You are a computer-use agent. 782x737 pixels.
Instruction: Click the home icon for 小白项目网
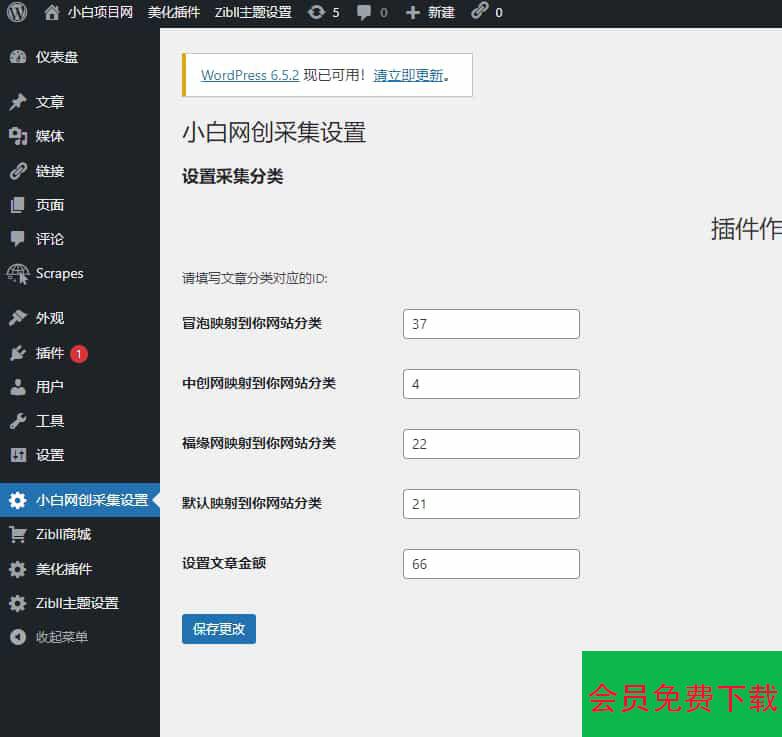pos(51,12)
